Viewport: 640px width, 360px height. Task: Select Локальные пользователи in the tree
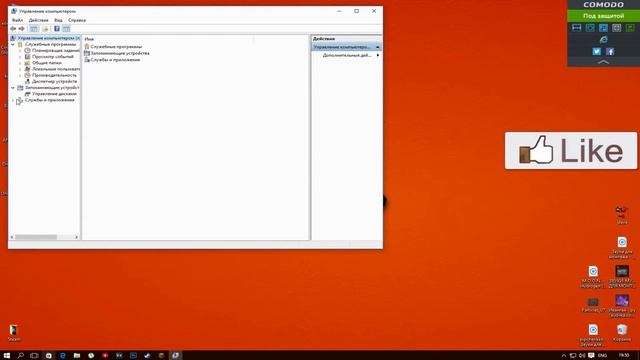pyautogui.click(x=56, y=69)
